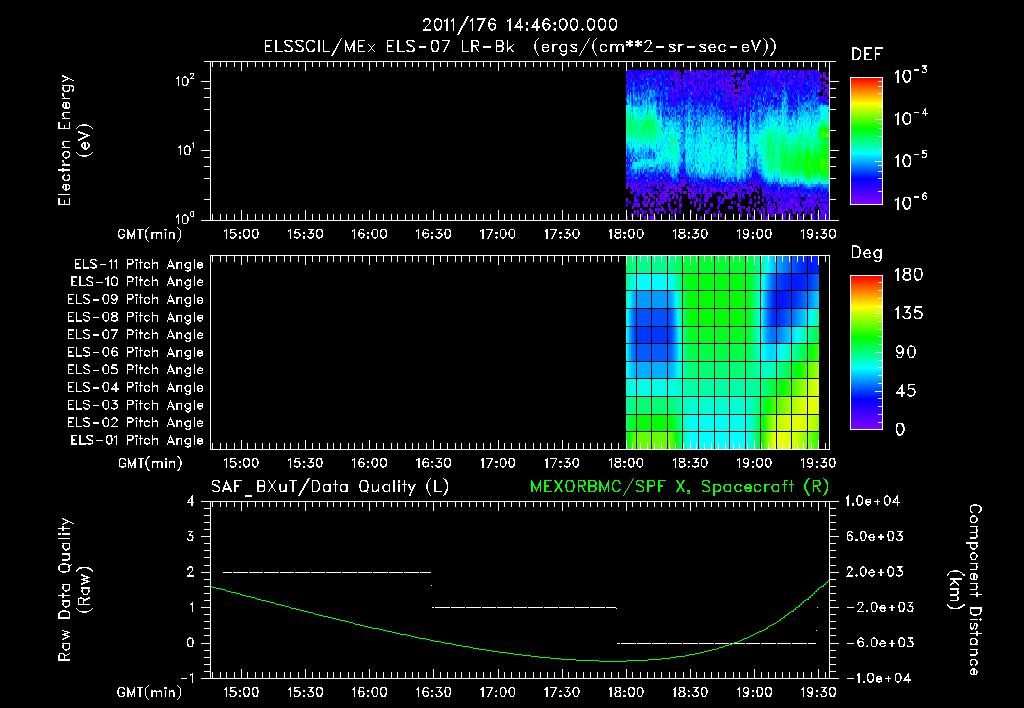Click the 10^-3 value on DEF scale
1024x708 pixels.
coord(910,75)
